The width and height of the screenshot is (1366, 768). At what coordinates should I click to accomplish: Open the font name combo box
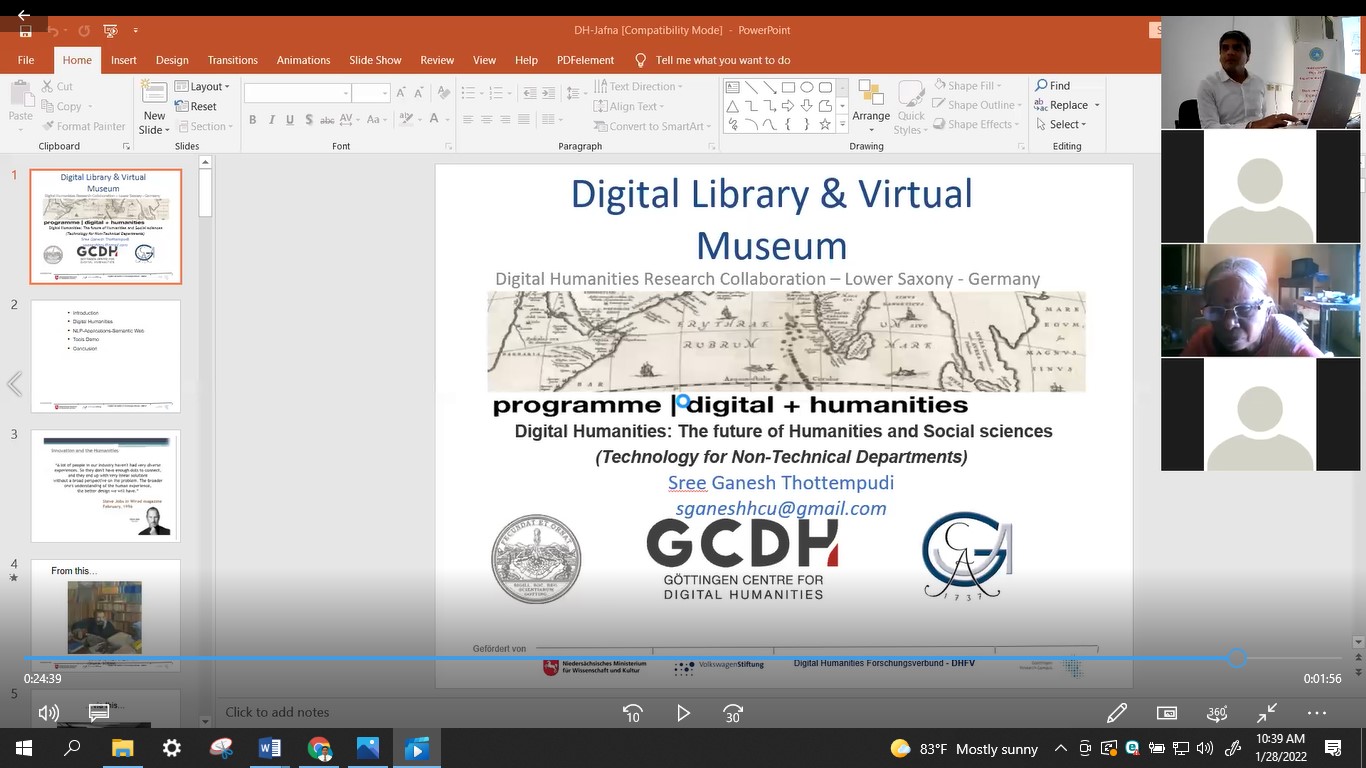(298, 93)
